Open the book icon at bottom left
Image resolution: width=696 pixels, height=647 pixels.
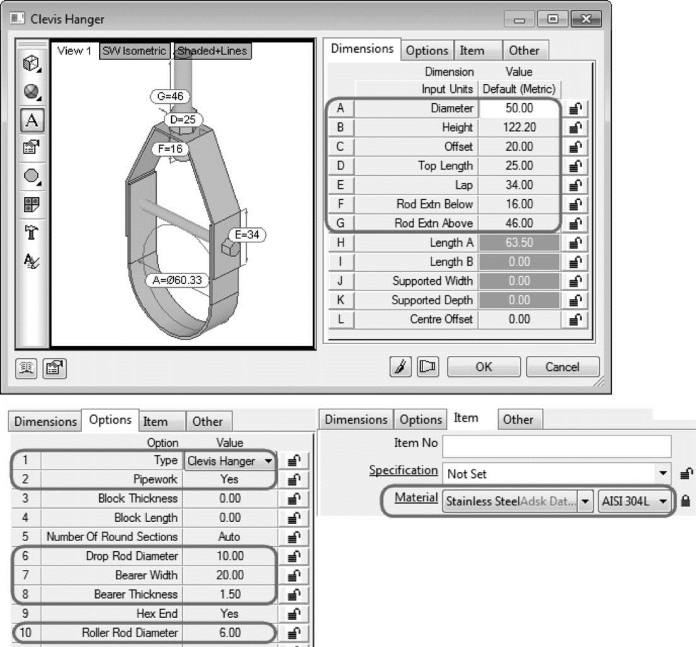(x=26, y=368)
